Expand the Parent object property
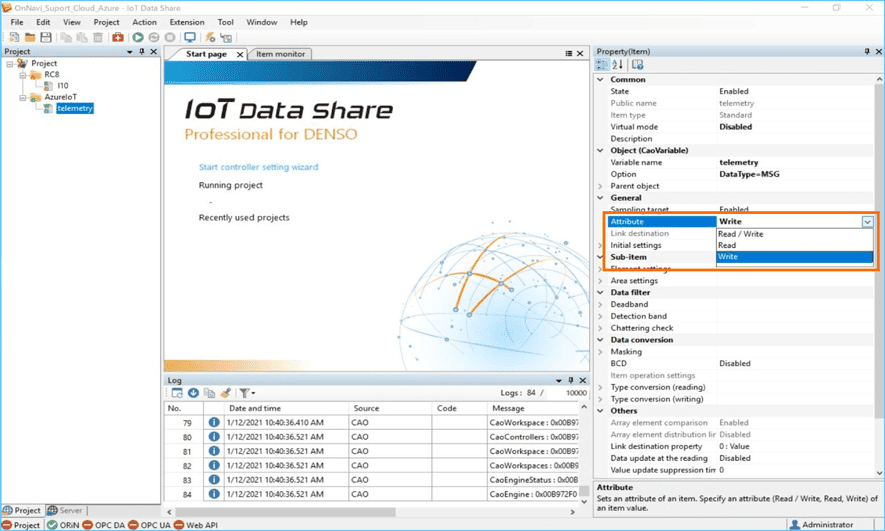The image size is (885, 531). tap(601, 186)
